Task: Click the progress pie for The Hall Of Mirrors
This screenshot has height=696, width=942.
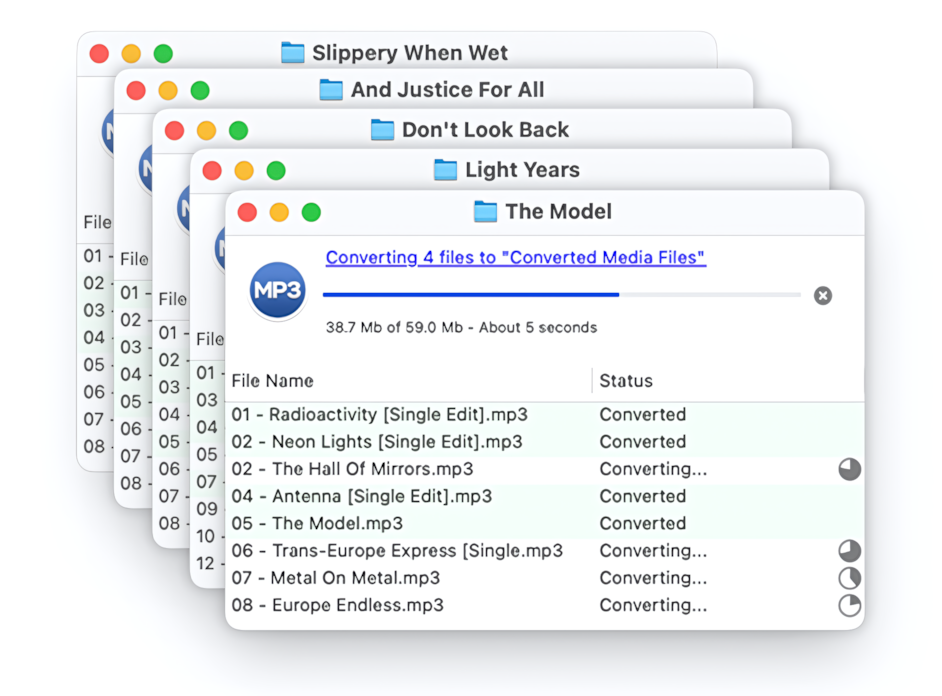Action: tap(849, 469)
